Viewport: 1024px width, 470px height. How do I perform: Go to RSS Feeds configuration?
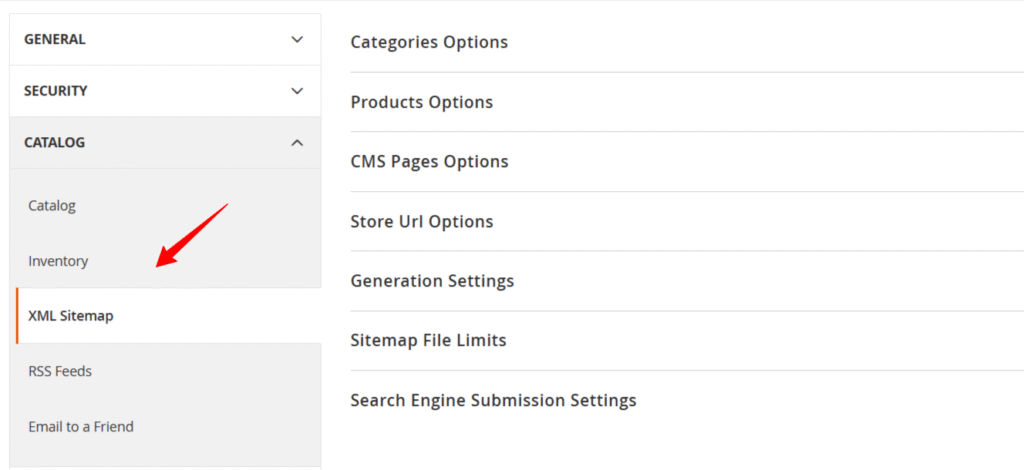60,371
